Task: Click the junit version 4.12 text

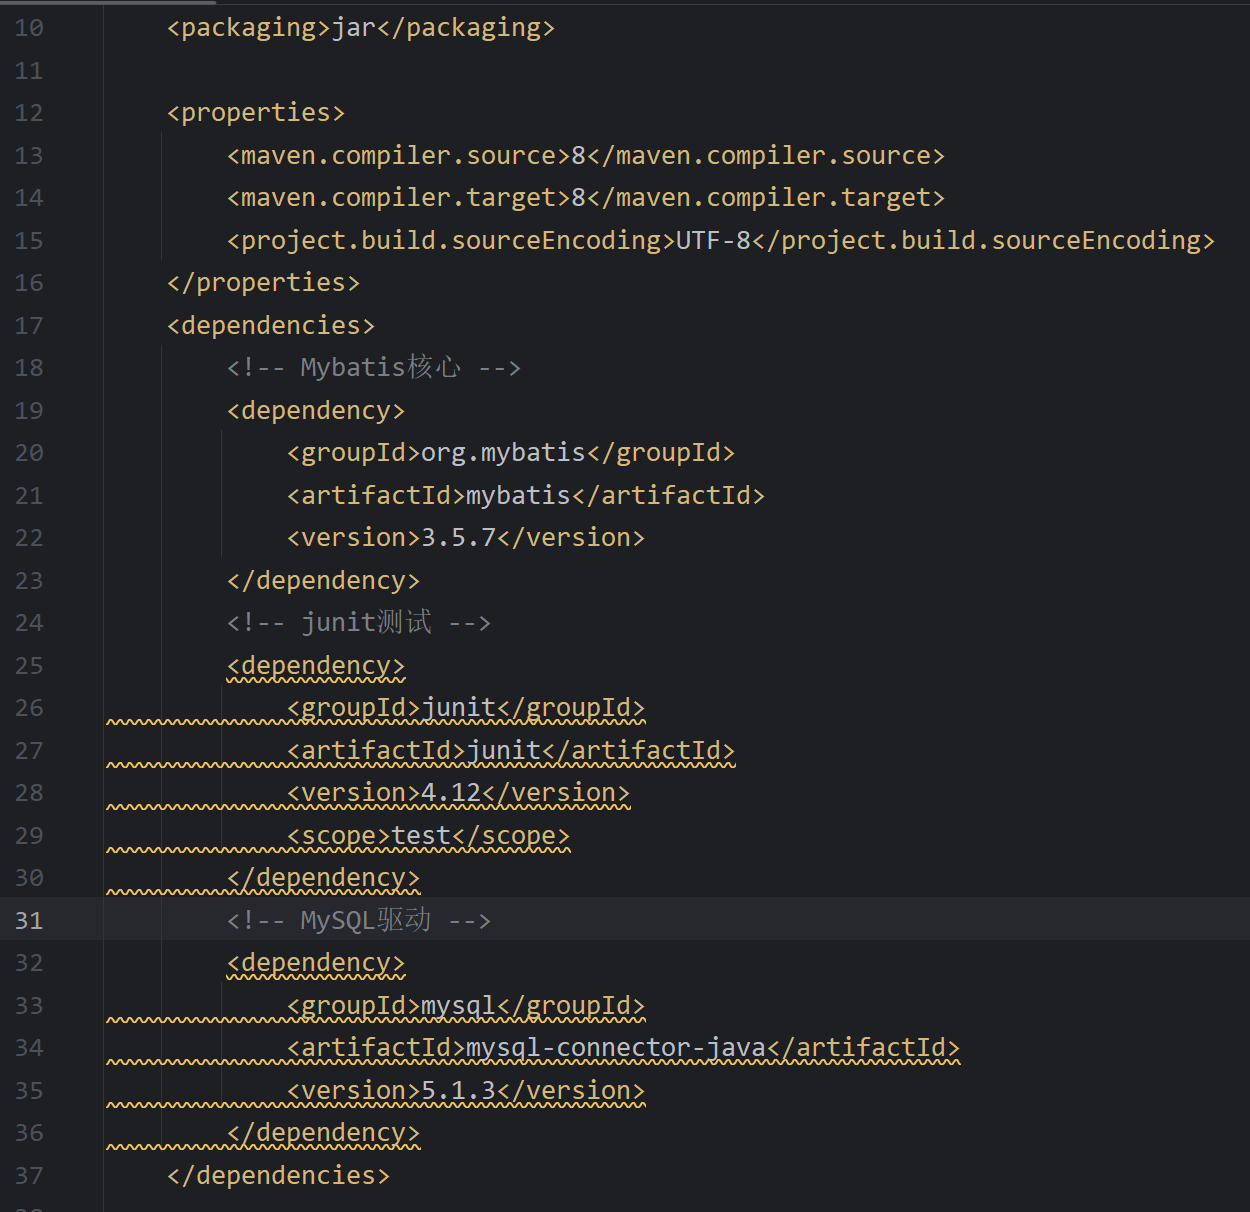Action: tap(451, 793)
